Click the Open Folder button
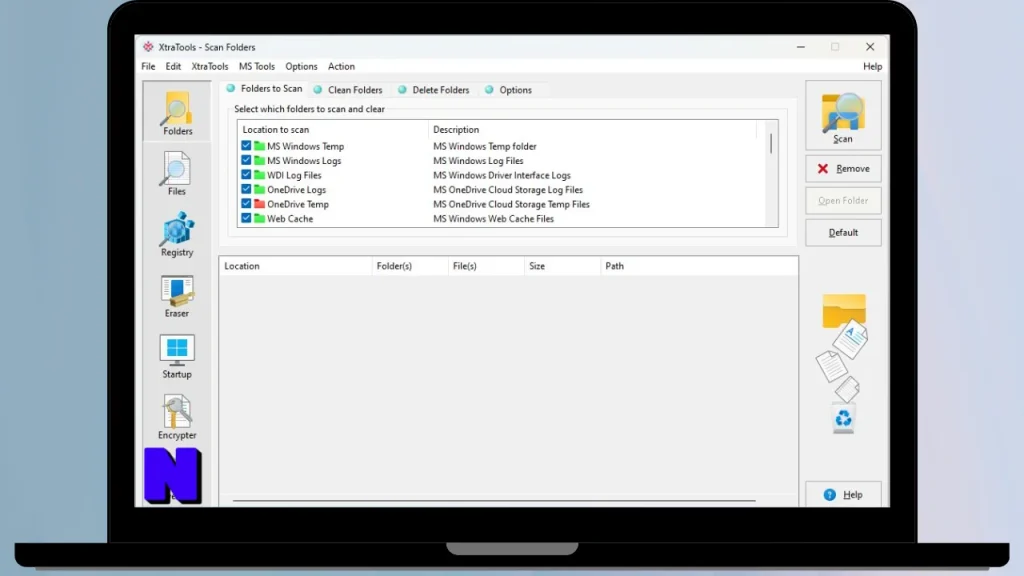This screenshot has width=1024, height=576. tap(843, 200)
